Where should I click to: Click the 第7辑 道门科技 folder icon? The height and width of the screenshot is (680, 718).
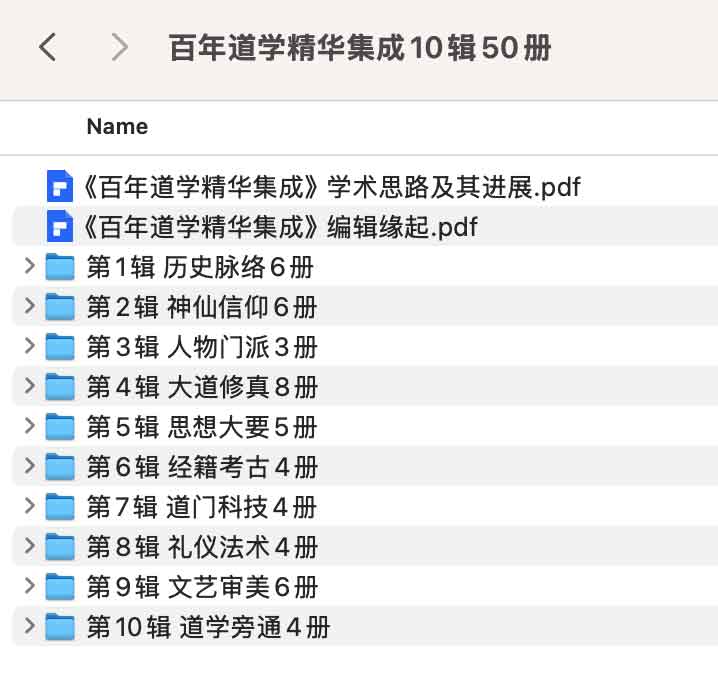pos(61,507)
